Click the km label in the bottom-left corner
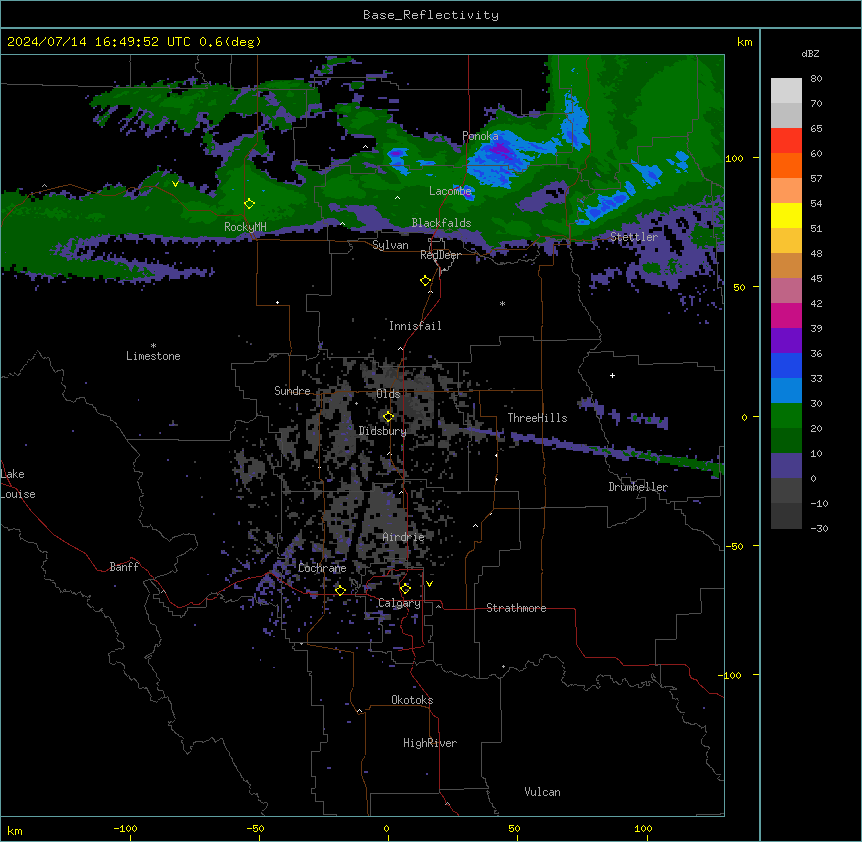The width and height of the screenshot is (862, 842). point(15,830)
